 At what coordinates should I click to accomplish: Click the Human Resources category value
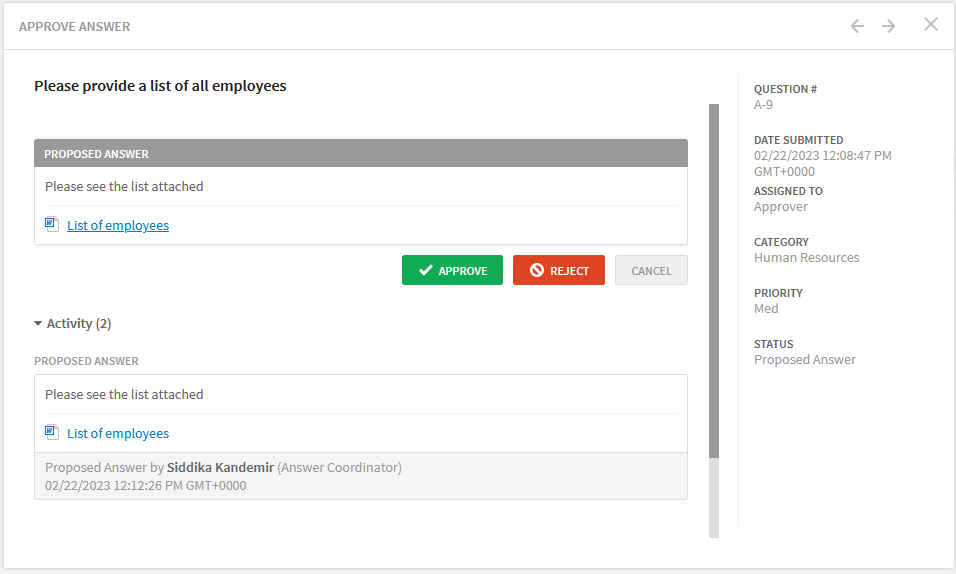pyautogui.click(x=807, y=257)
